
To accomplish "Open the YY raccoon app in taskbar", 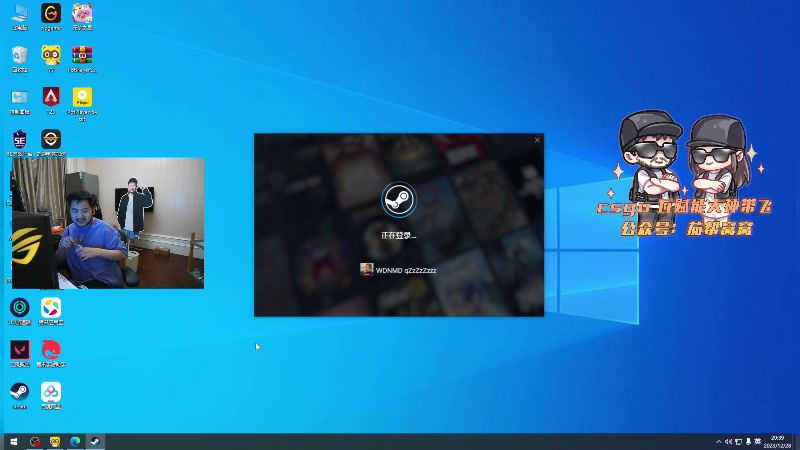I will coord(55,441).
